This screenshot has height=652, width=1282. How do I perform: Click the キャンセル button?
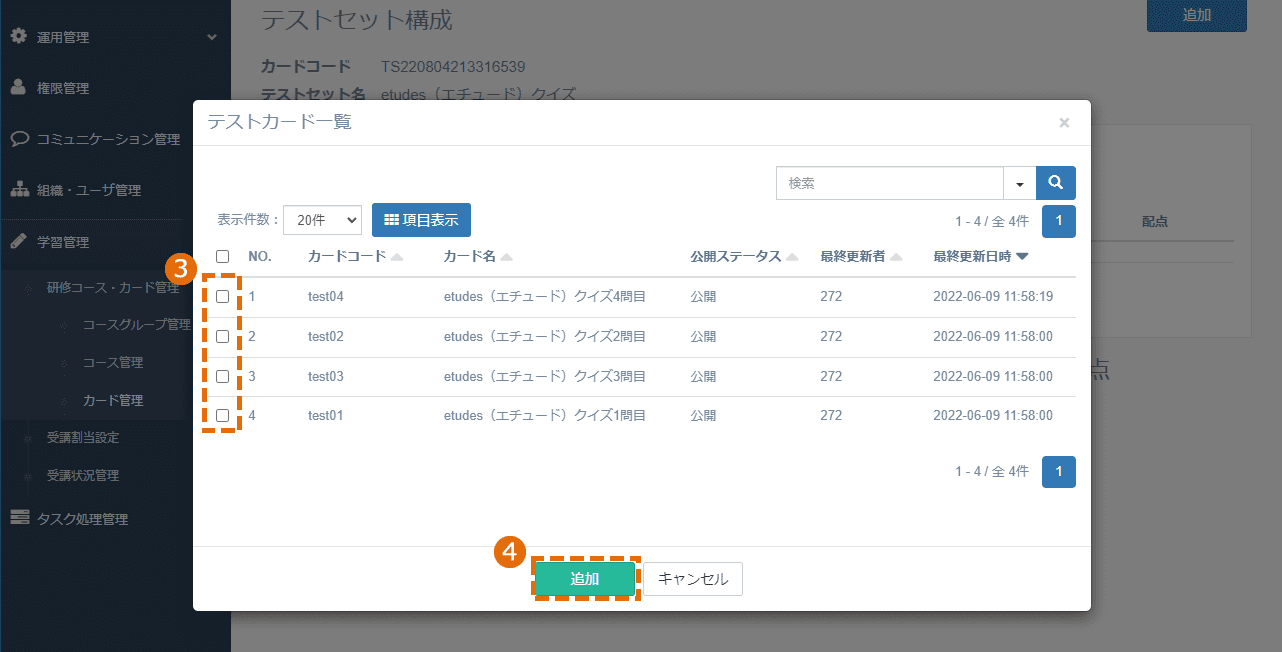pos(693,579)
